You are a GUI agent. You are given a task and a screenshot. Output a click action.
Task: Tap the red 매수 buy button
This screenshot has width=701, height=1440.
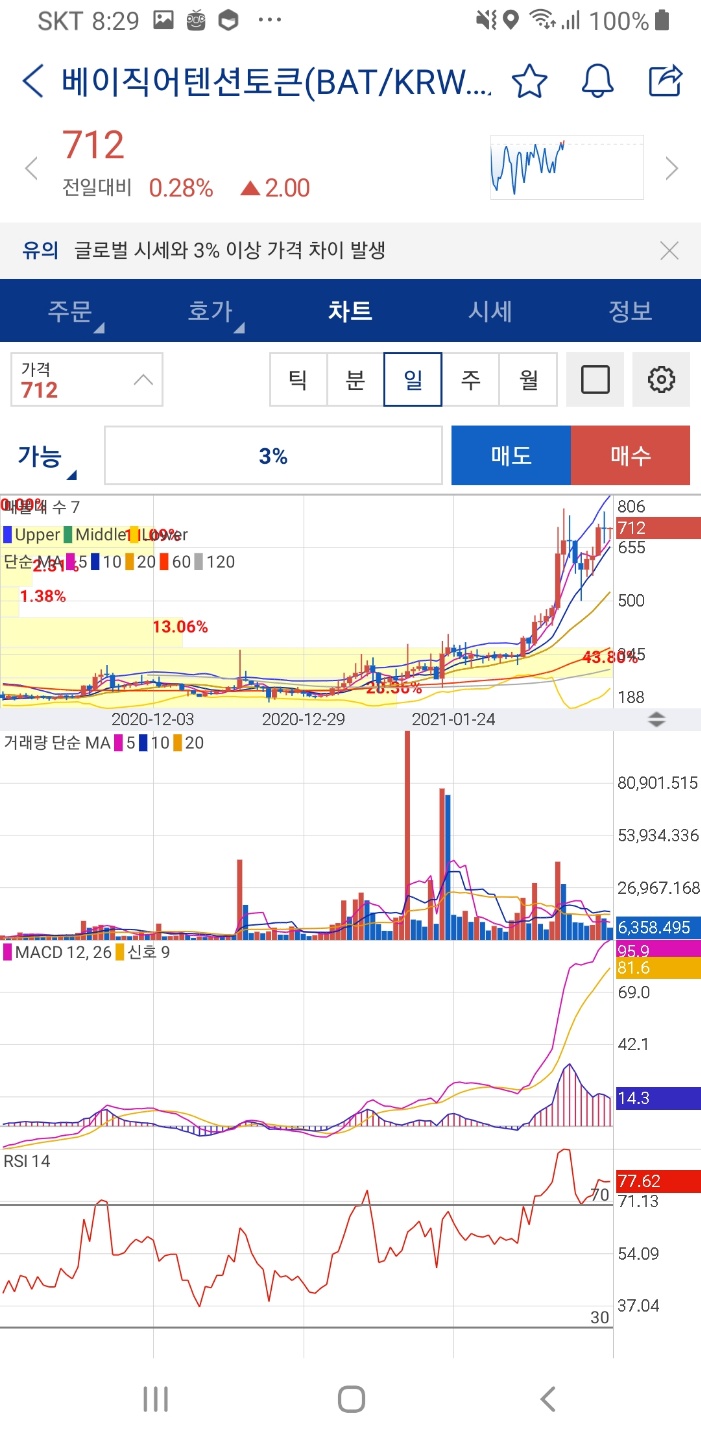631,456
